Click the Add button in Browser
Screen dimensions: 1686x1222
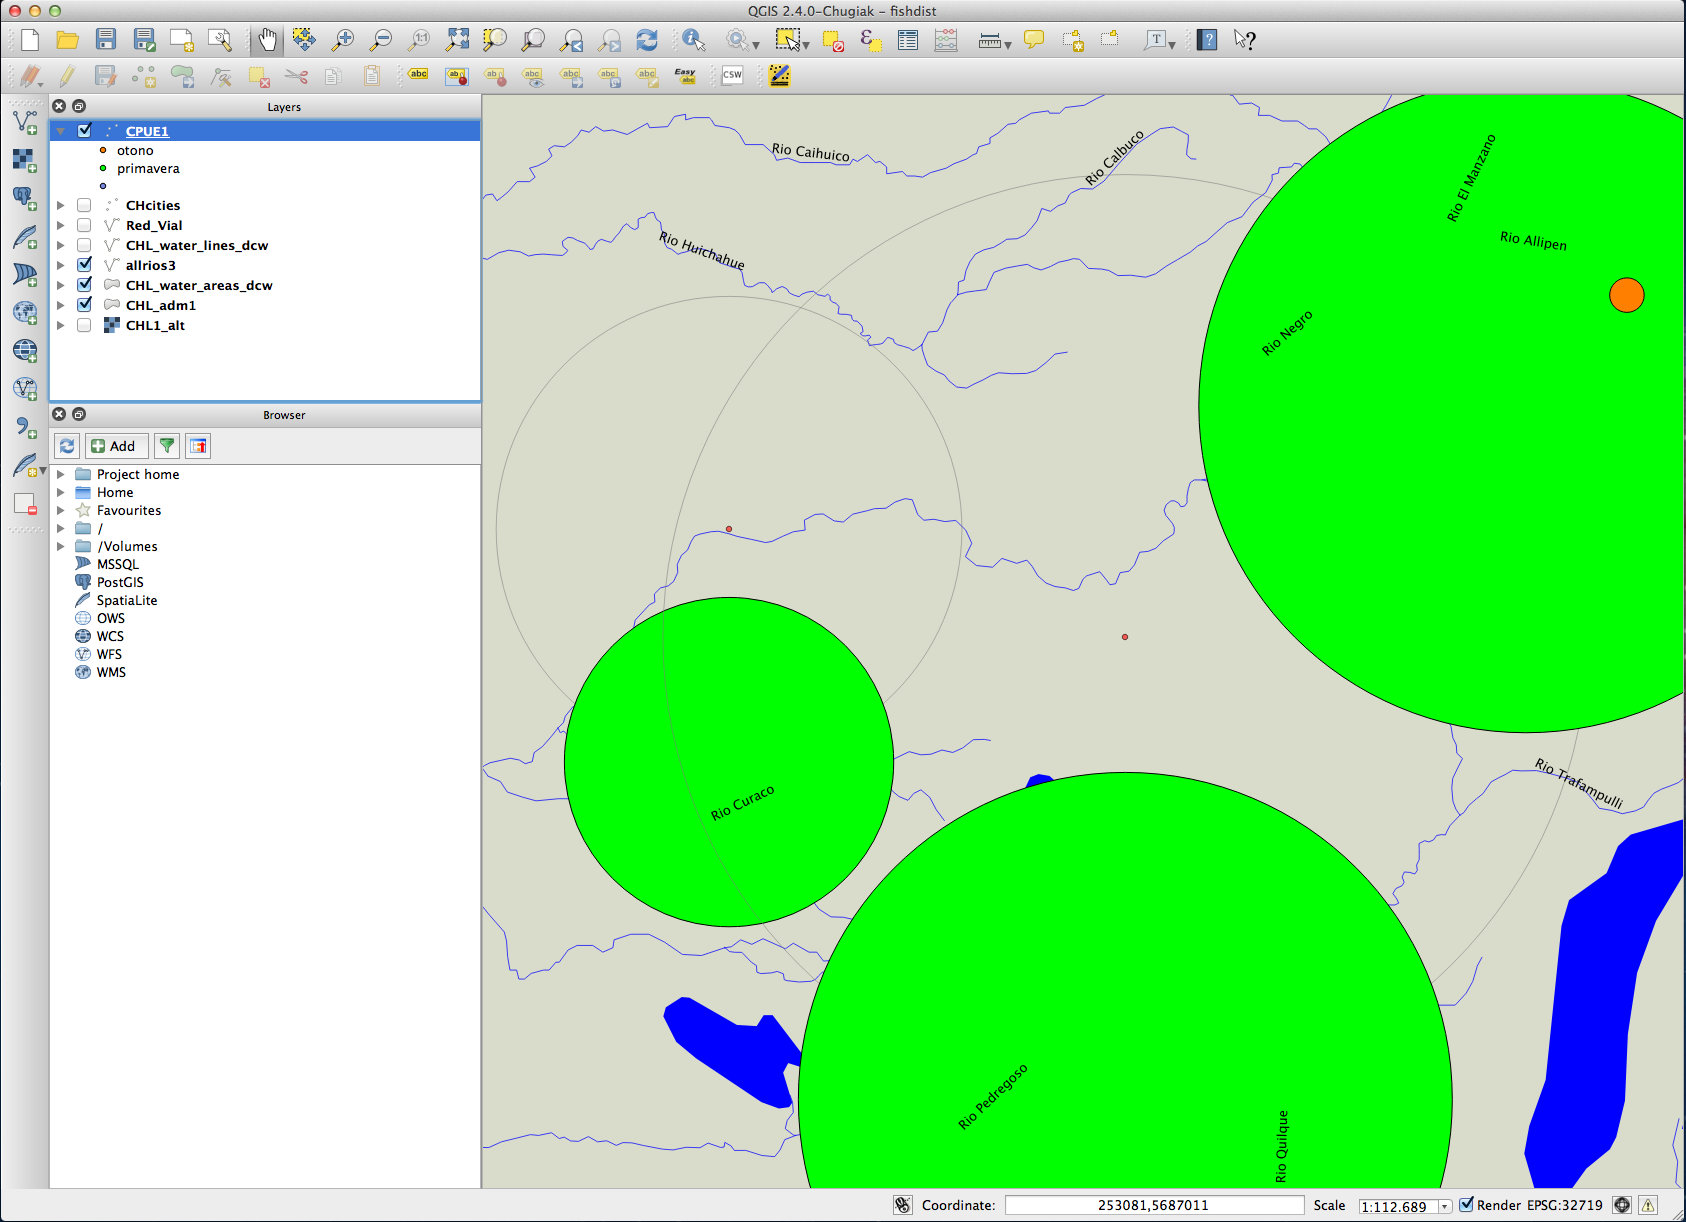click(116, 446)
